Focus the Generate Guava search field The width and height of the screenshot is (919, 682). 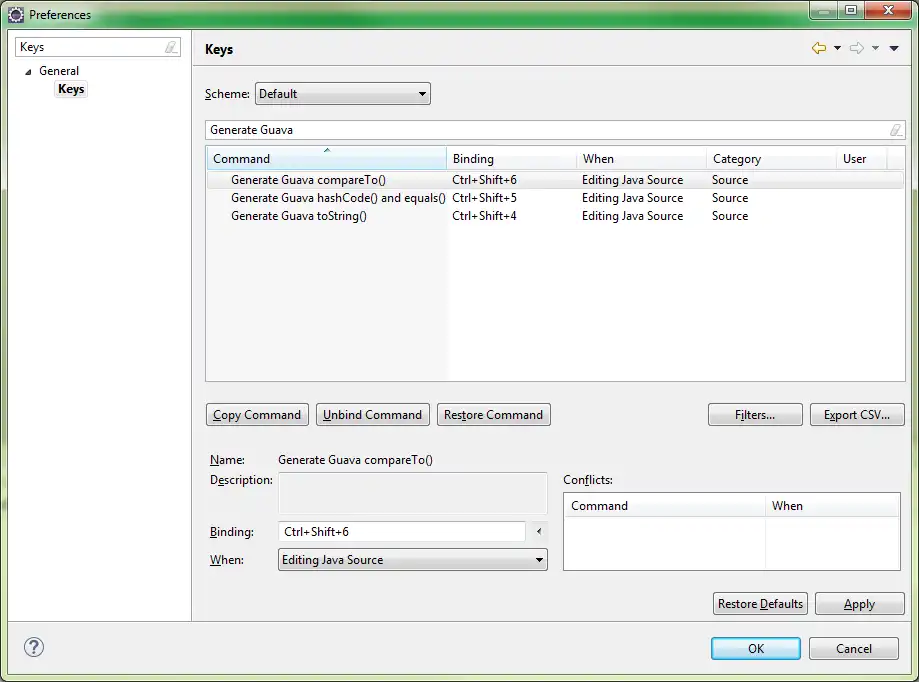tap(555, 130)
